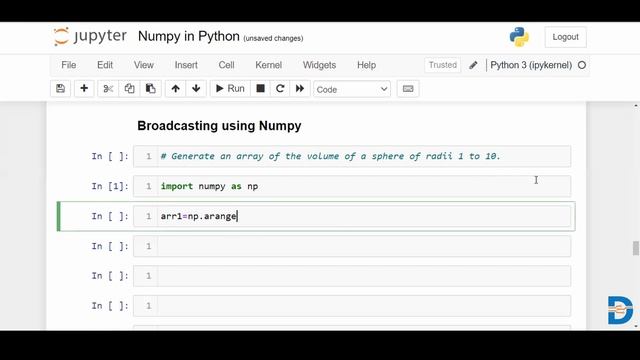Open the Help menu
This screenshot has width=640, height=360.
click(x=367, y=65)
